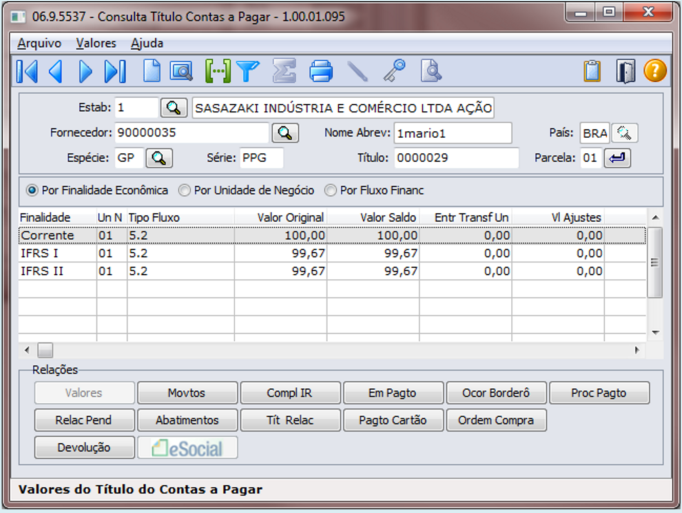Click the horizontal scroll left arrow
Screen dimensions: 682x513
tap(27, 350)
